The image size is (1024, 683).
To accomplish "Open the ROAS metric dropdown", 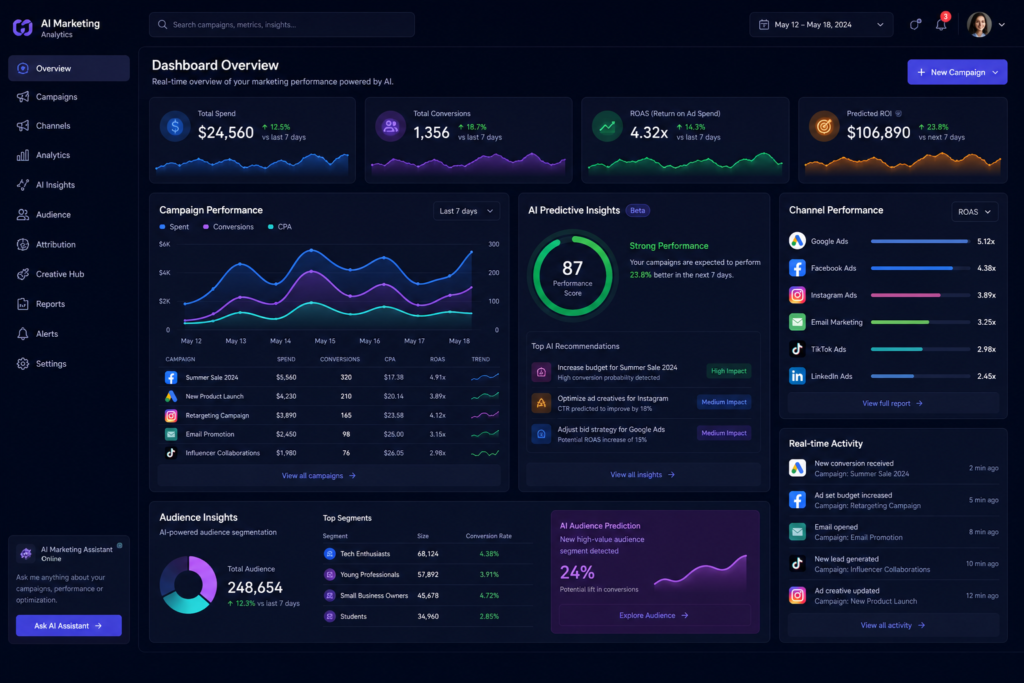I will click(x=974, y=212).
